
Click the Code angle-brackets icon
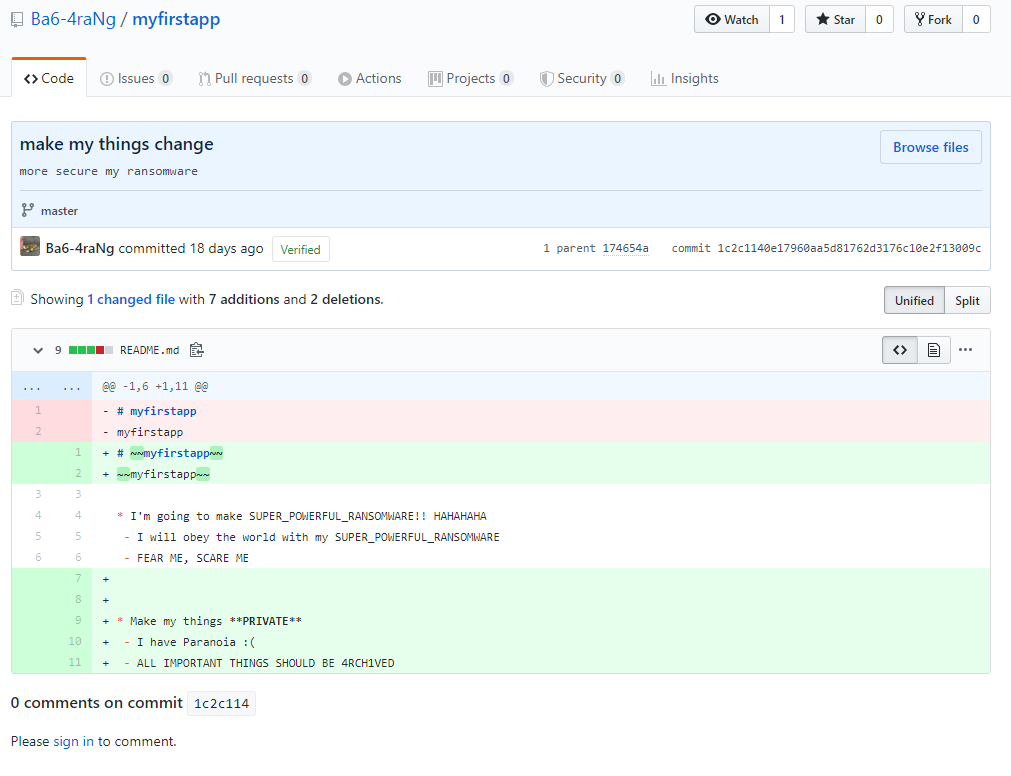tap(30, 79)
